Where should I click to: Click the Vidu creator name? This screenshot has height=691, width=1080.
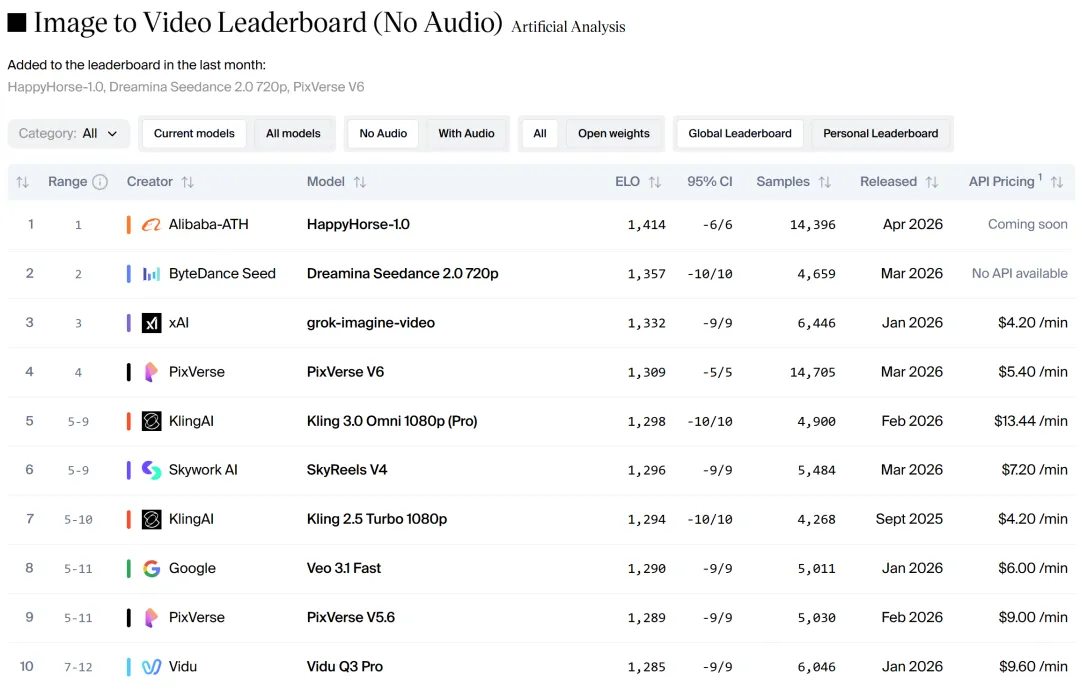tap(183, 667)
